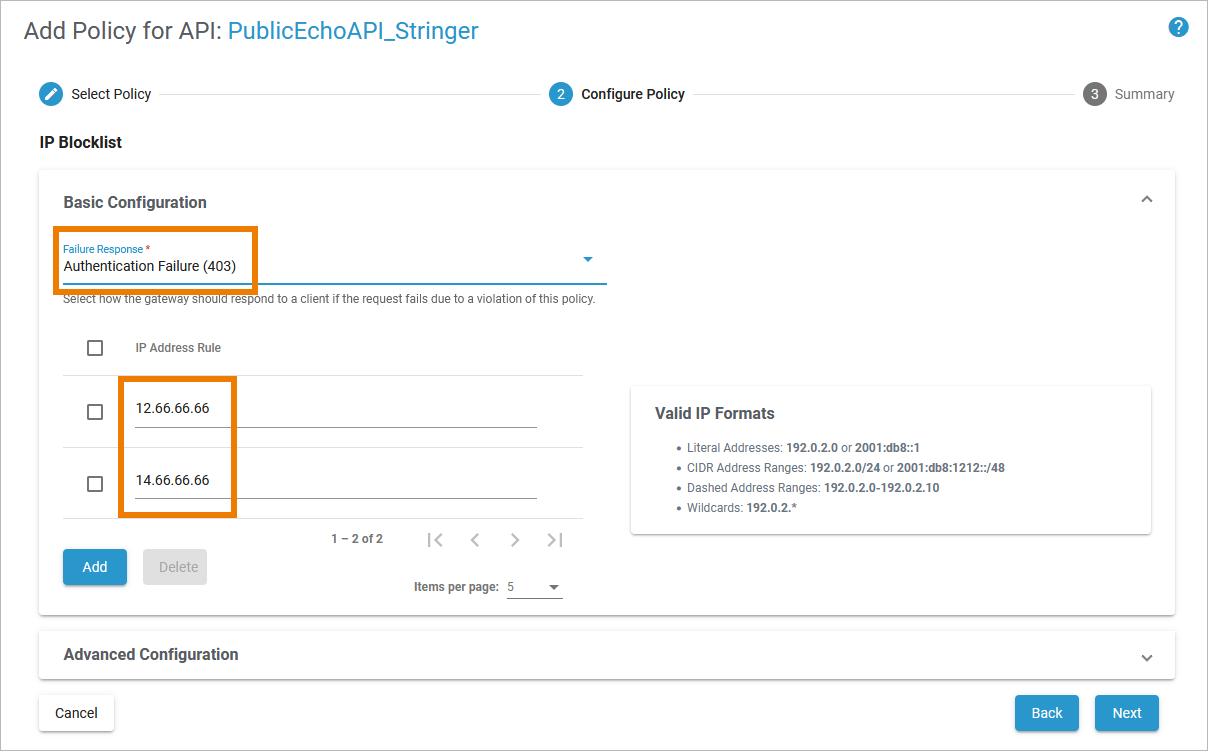Toggle the select-all IP Address Rule checkbox

[x=95, y=348]
